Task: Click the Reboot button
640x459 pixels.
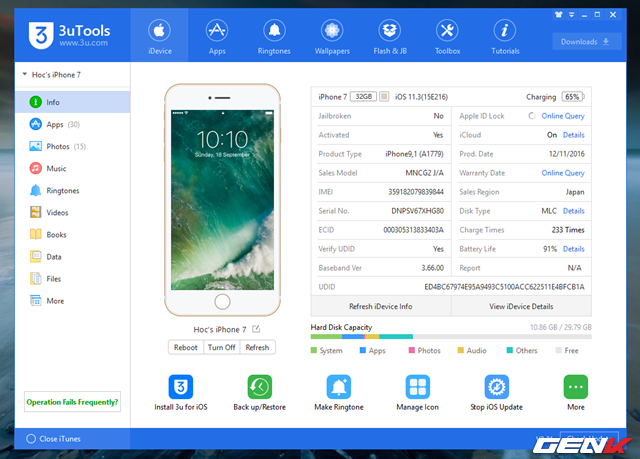Action: pos(186,347)
